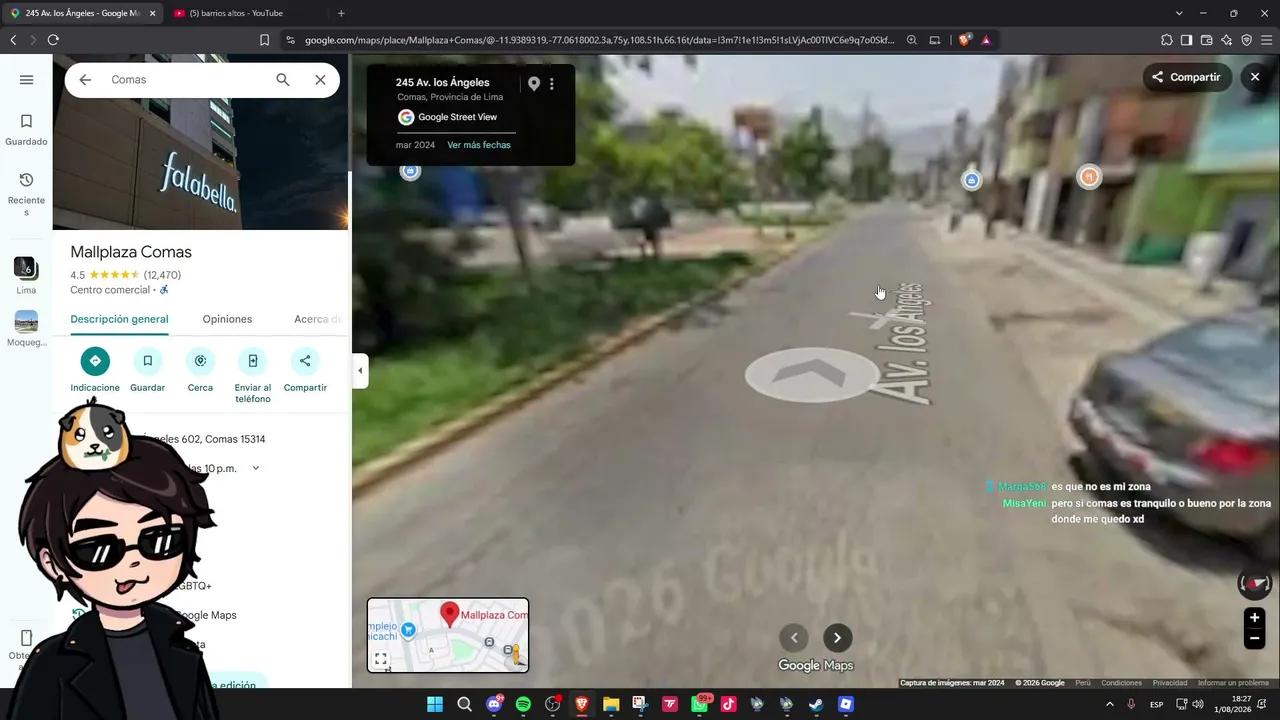Toggle the browser sidebar panel

(1186, 40)
